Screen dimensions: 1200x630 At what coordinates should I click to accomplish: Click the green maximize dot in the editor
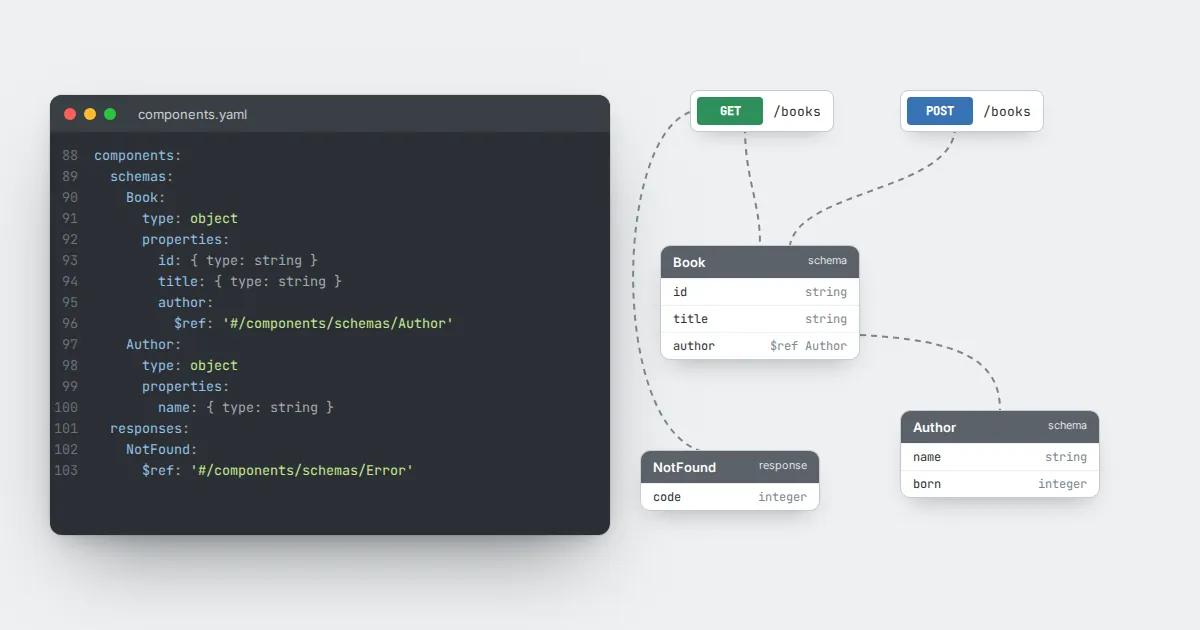pos(110,114)
